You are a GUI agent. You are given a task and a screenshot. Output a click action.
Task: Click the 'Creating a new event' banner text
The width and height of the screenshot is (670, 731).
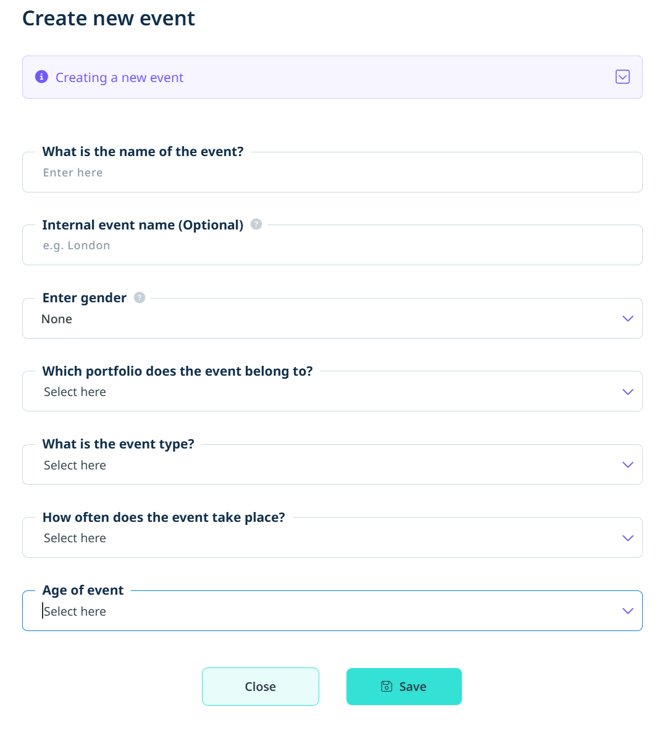click(x=119, y=77)
